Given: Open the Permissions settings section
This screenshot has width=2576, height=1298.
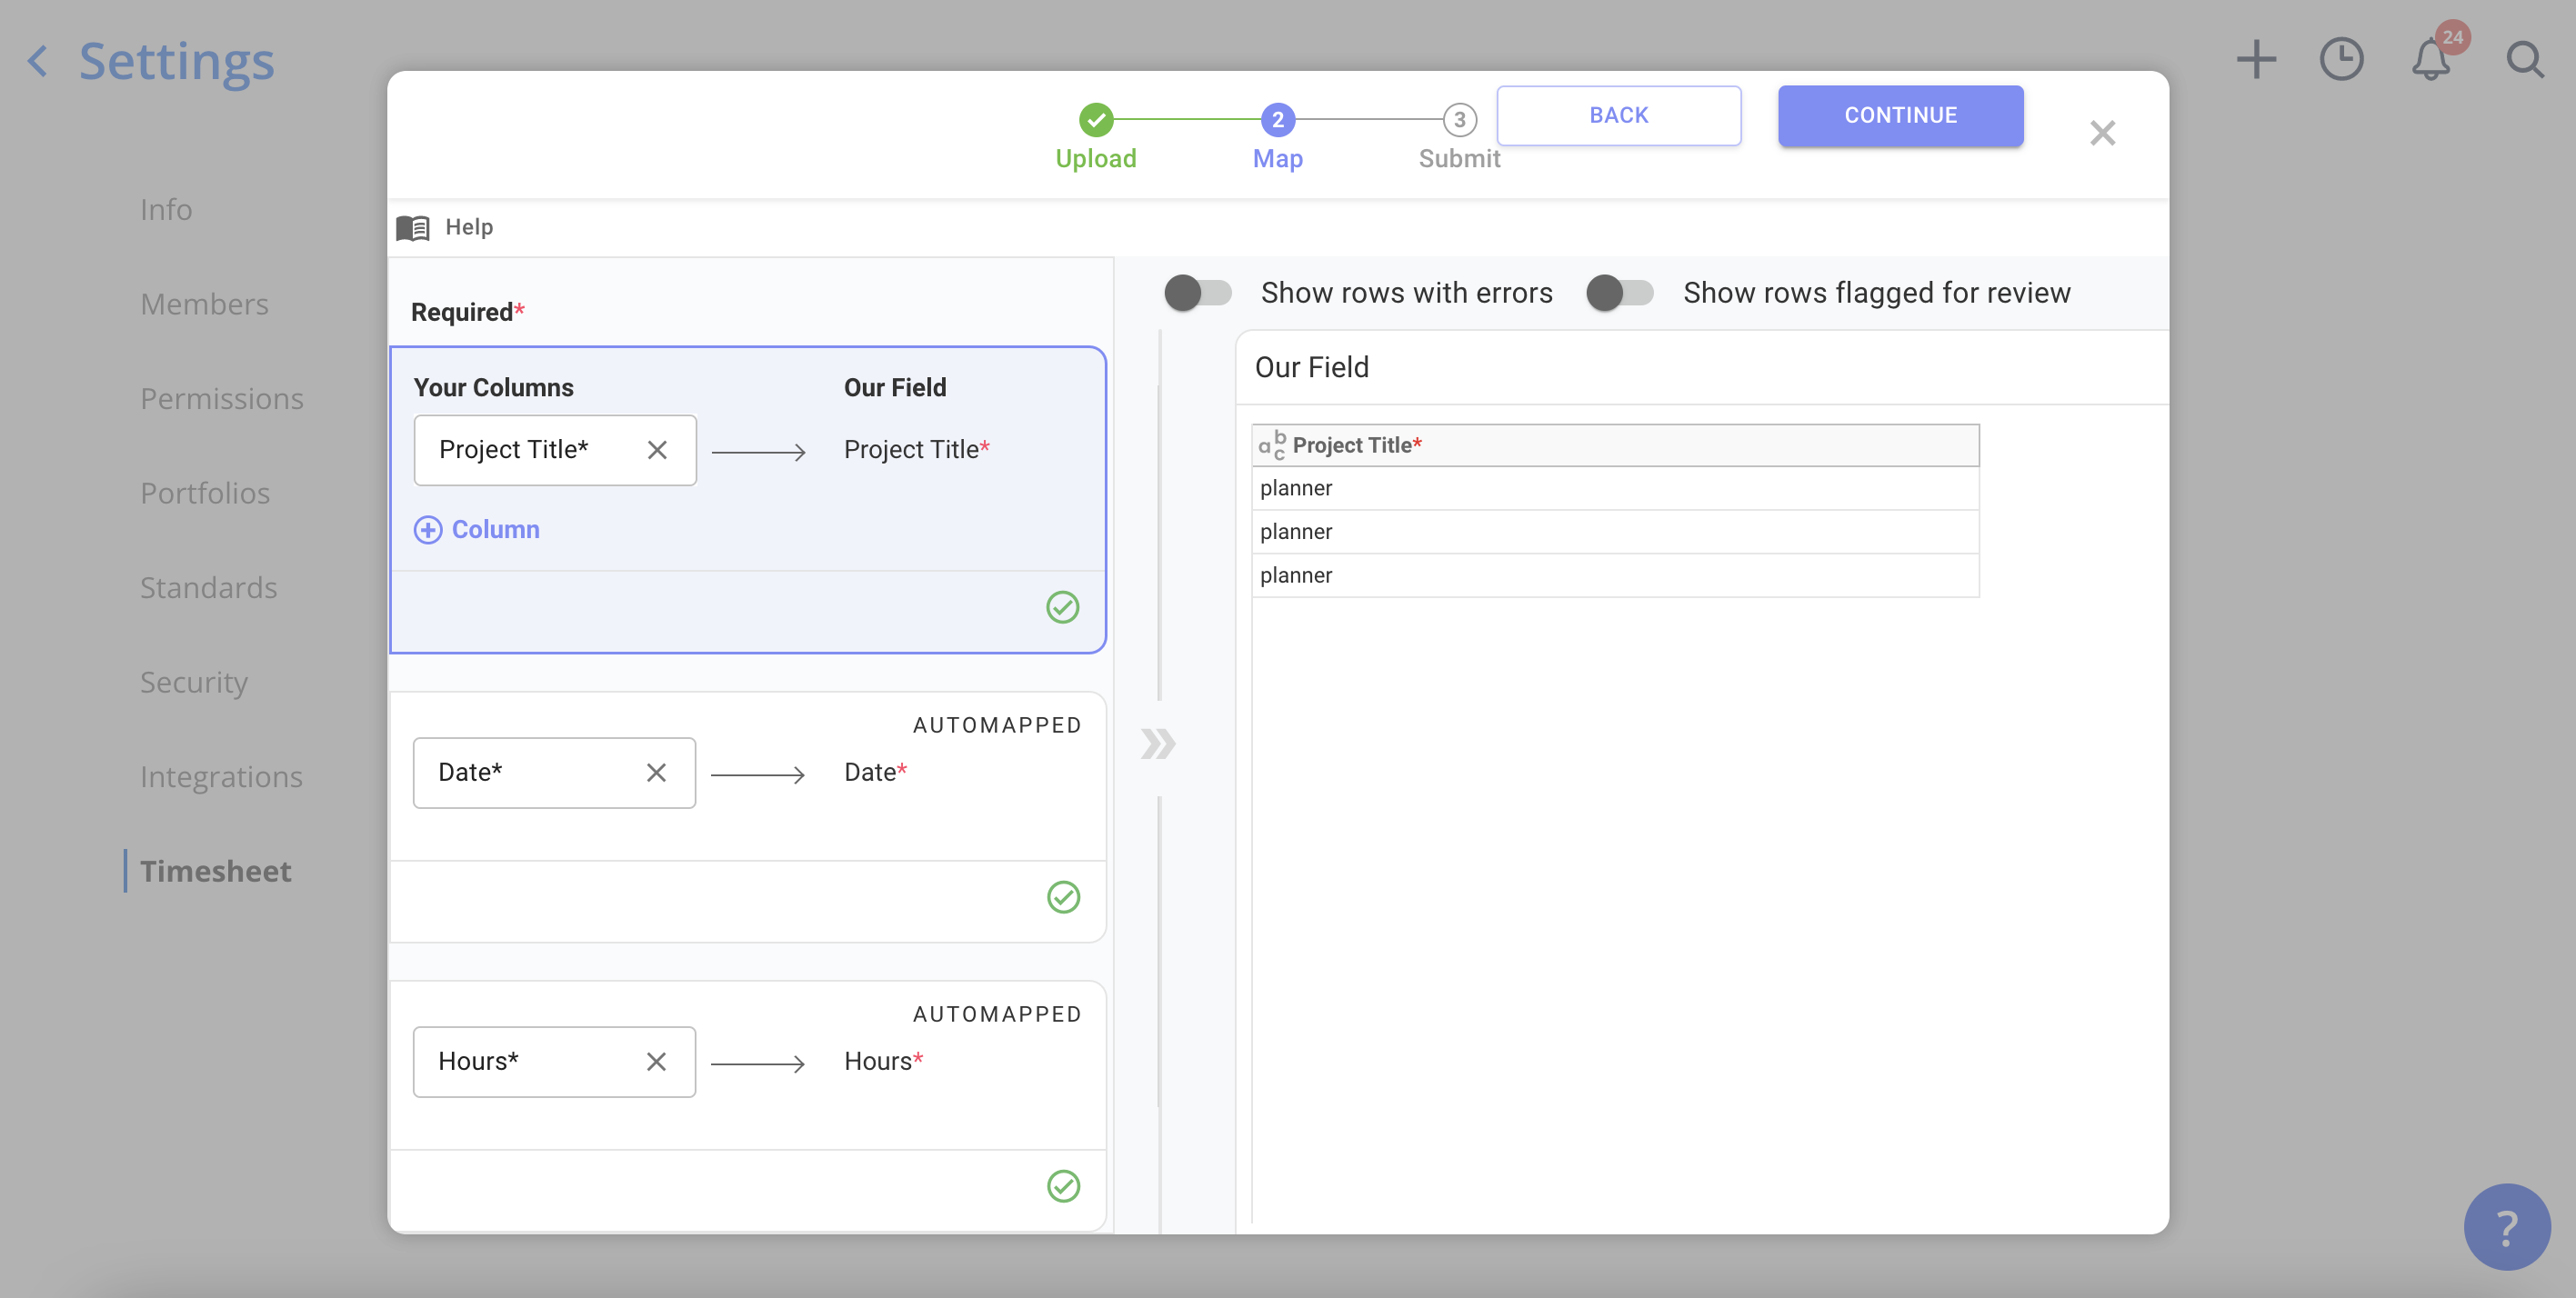Looking at the screenshot, I should pos(221,398).
